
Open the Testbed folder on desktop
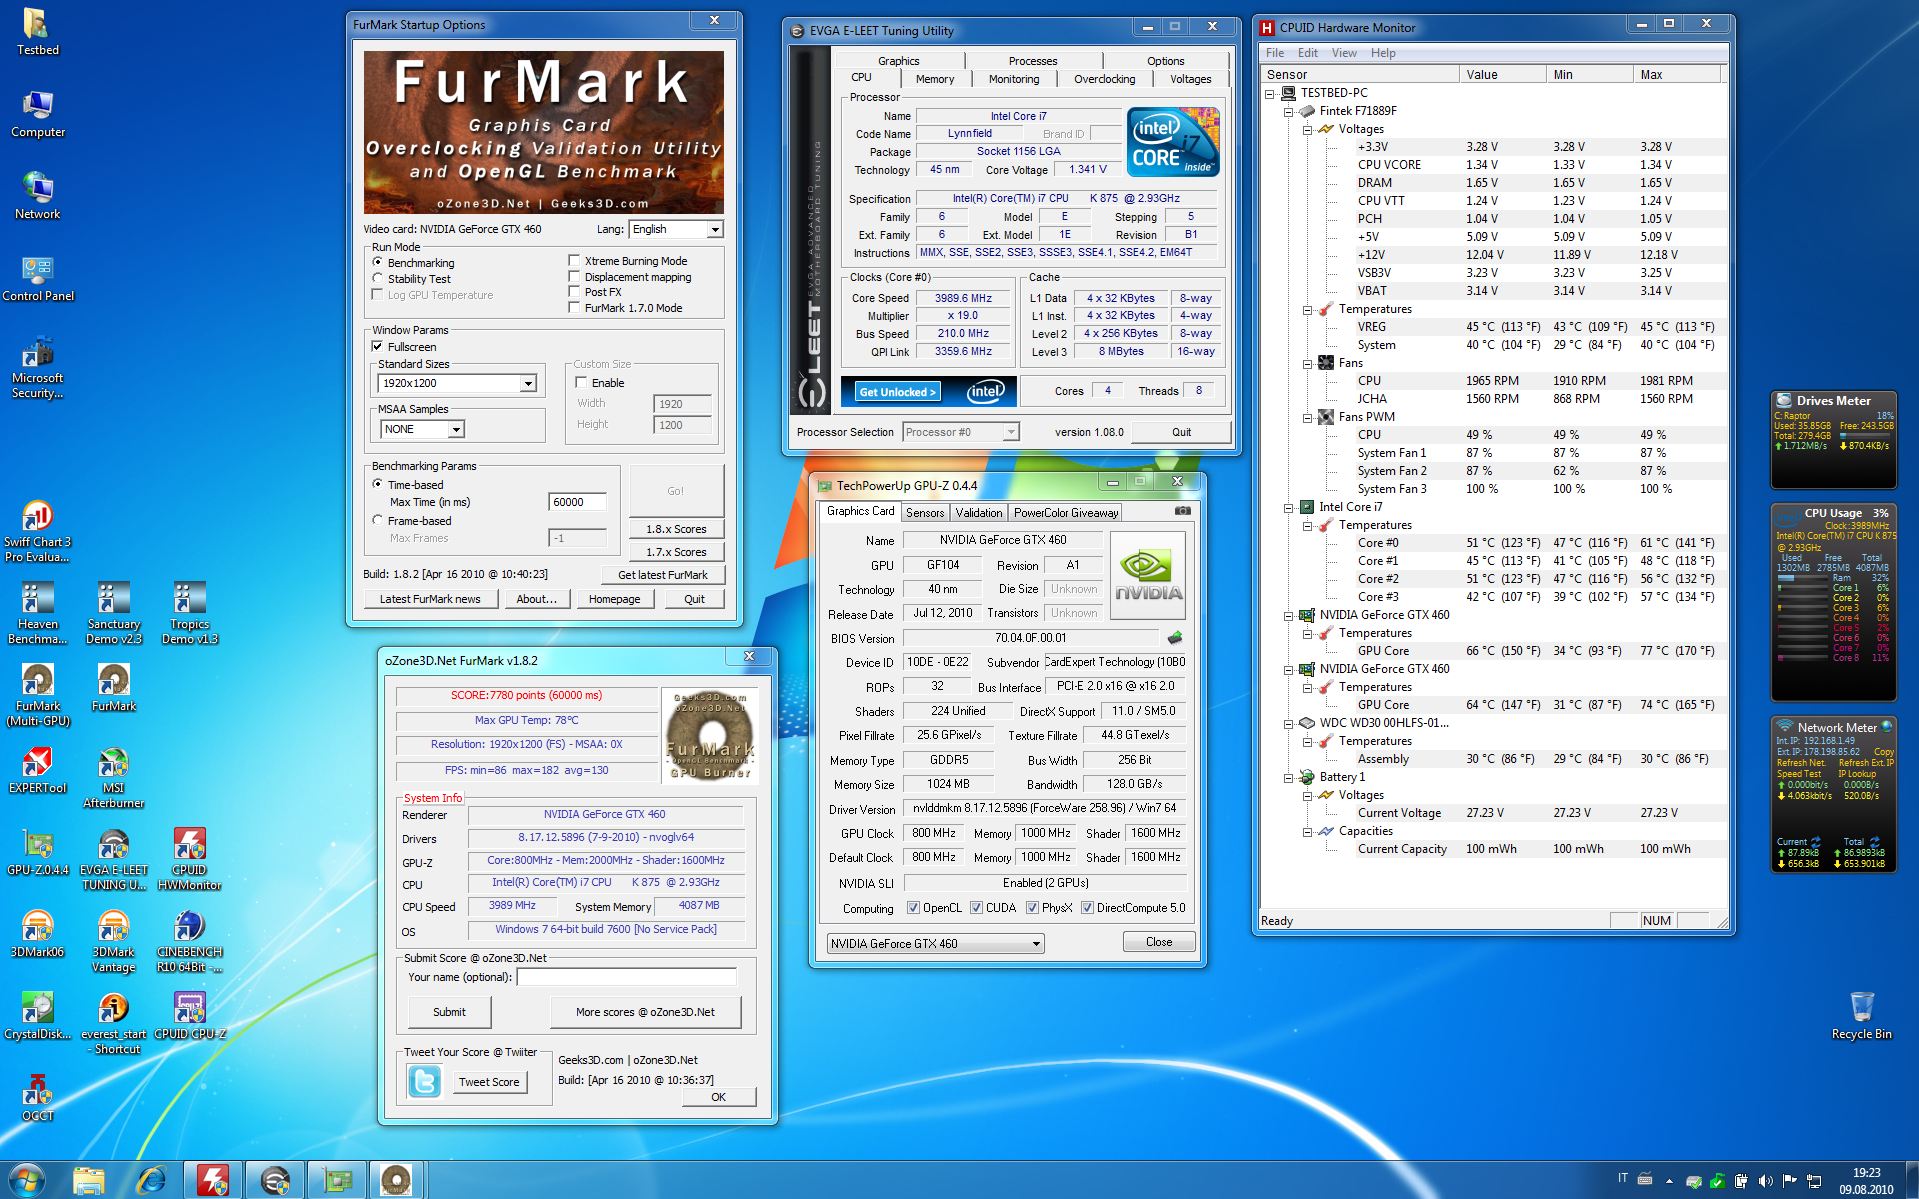pos(37,32)
